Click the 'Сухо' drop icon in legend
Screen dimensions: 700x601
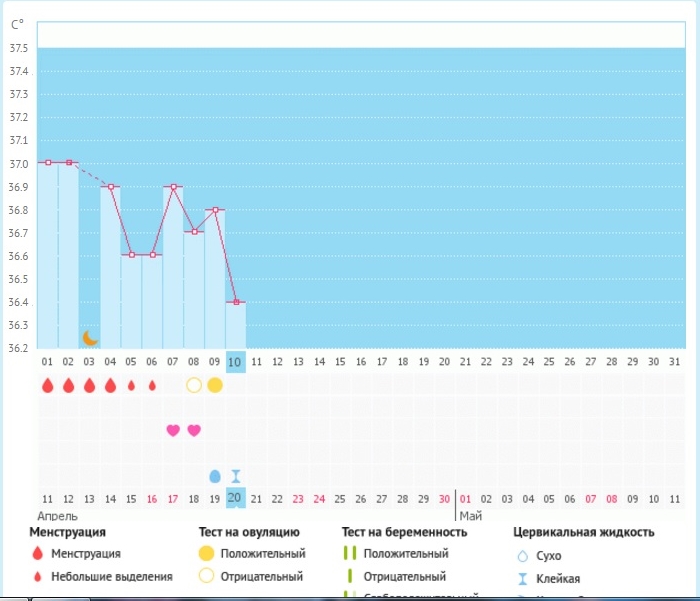[x=521, y=555]
